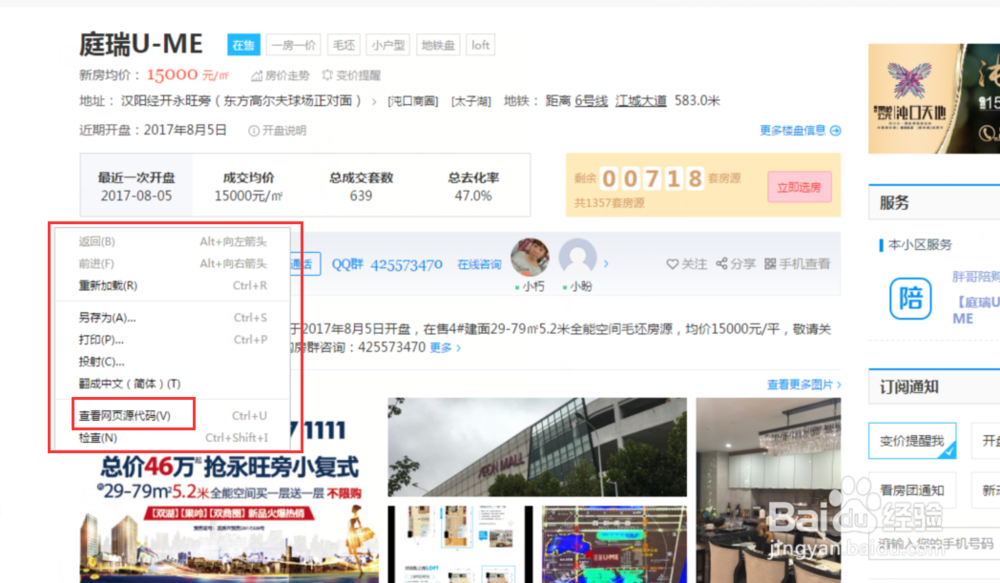Click the 毛坯 tag
1000x583 pixels.
344,45
